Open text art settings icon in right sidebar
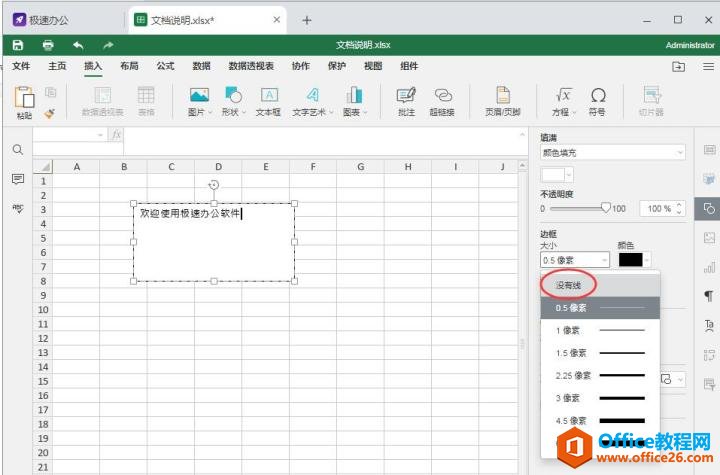This screenshot has width=720, height=475. pos(709,325)
